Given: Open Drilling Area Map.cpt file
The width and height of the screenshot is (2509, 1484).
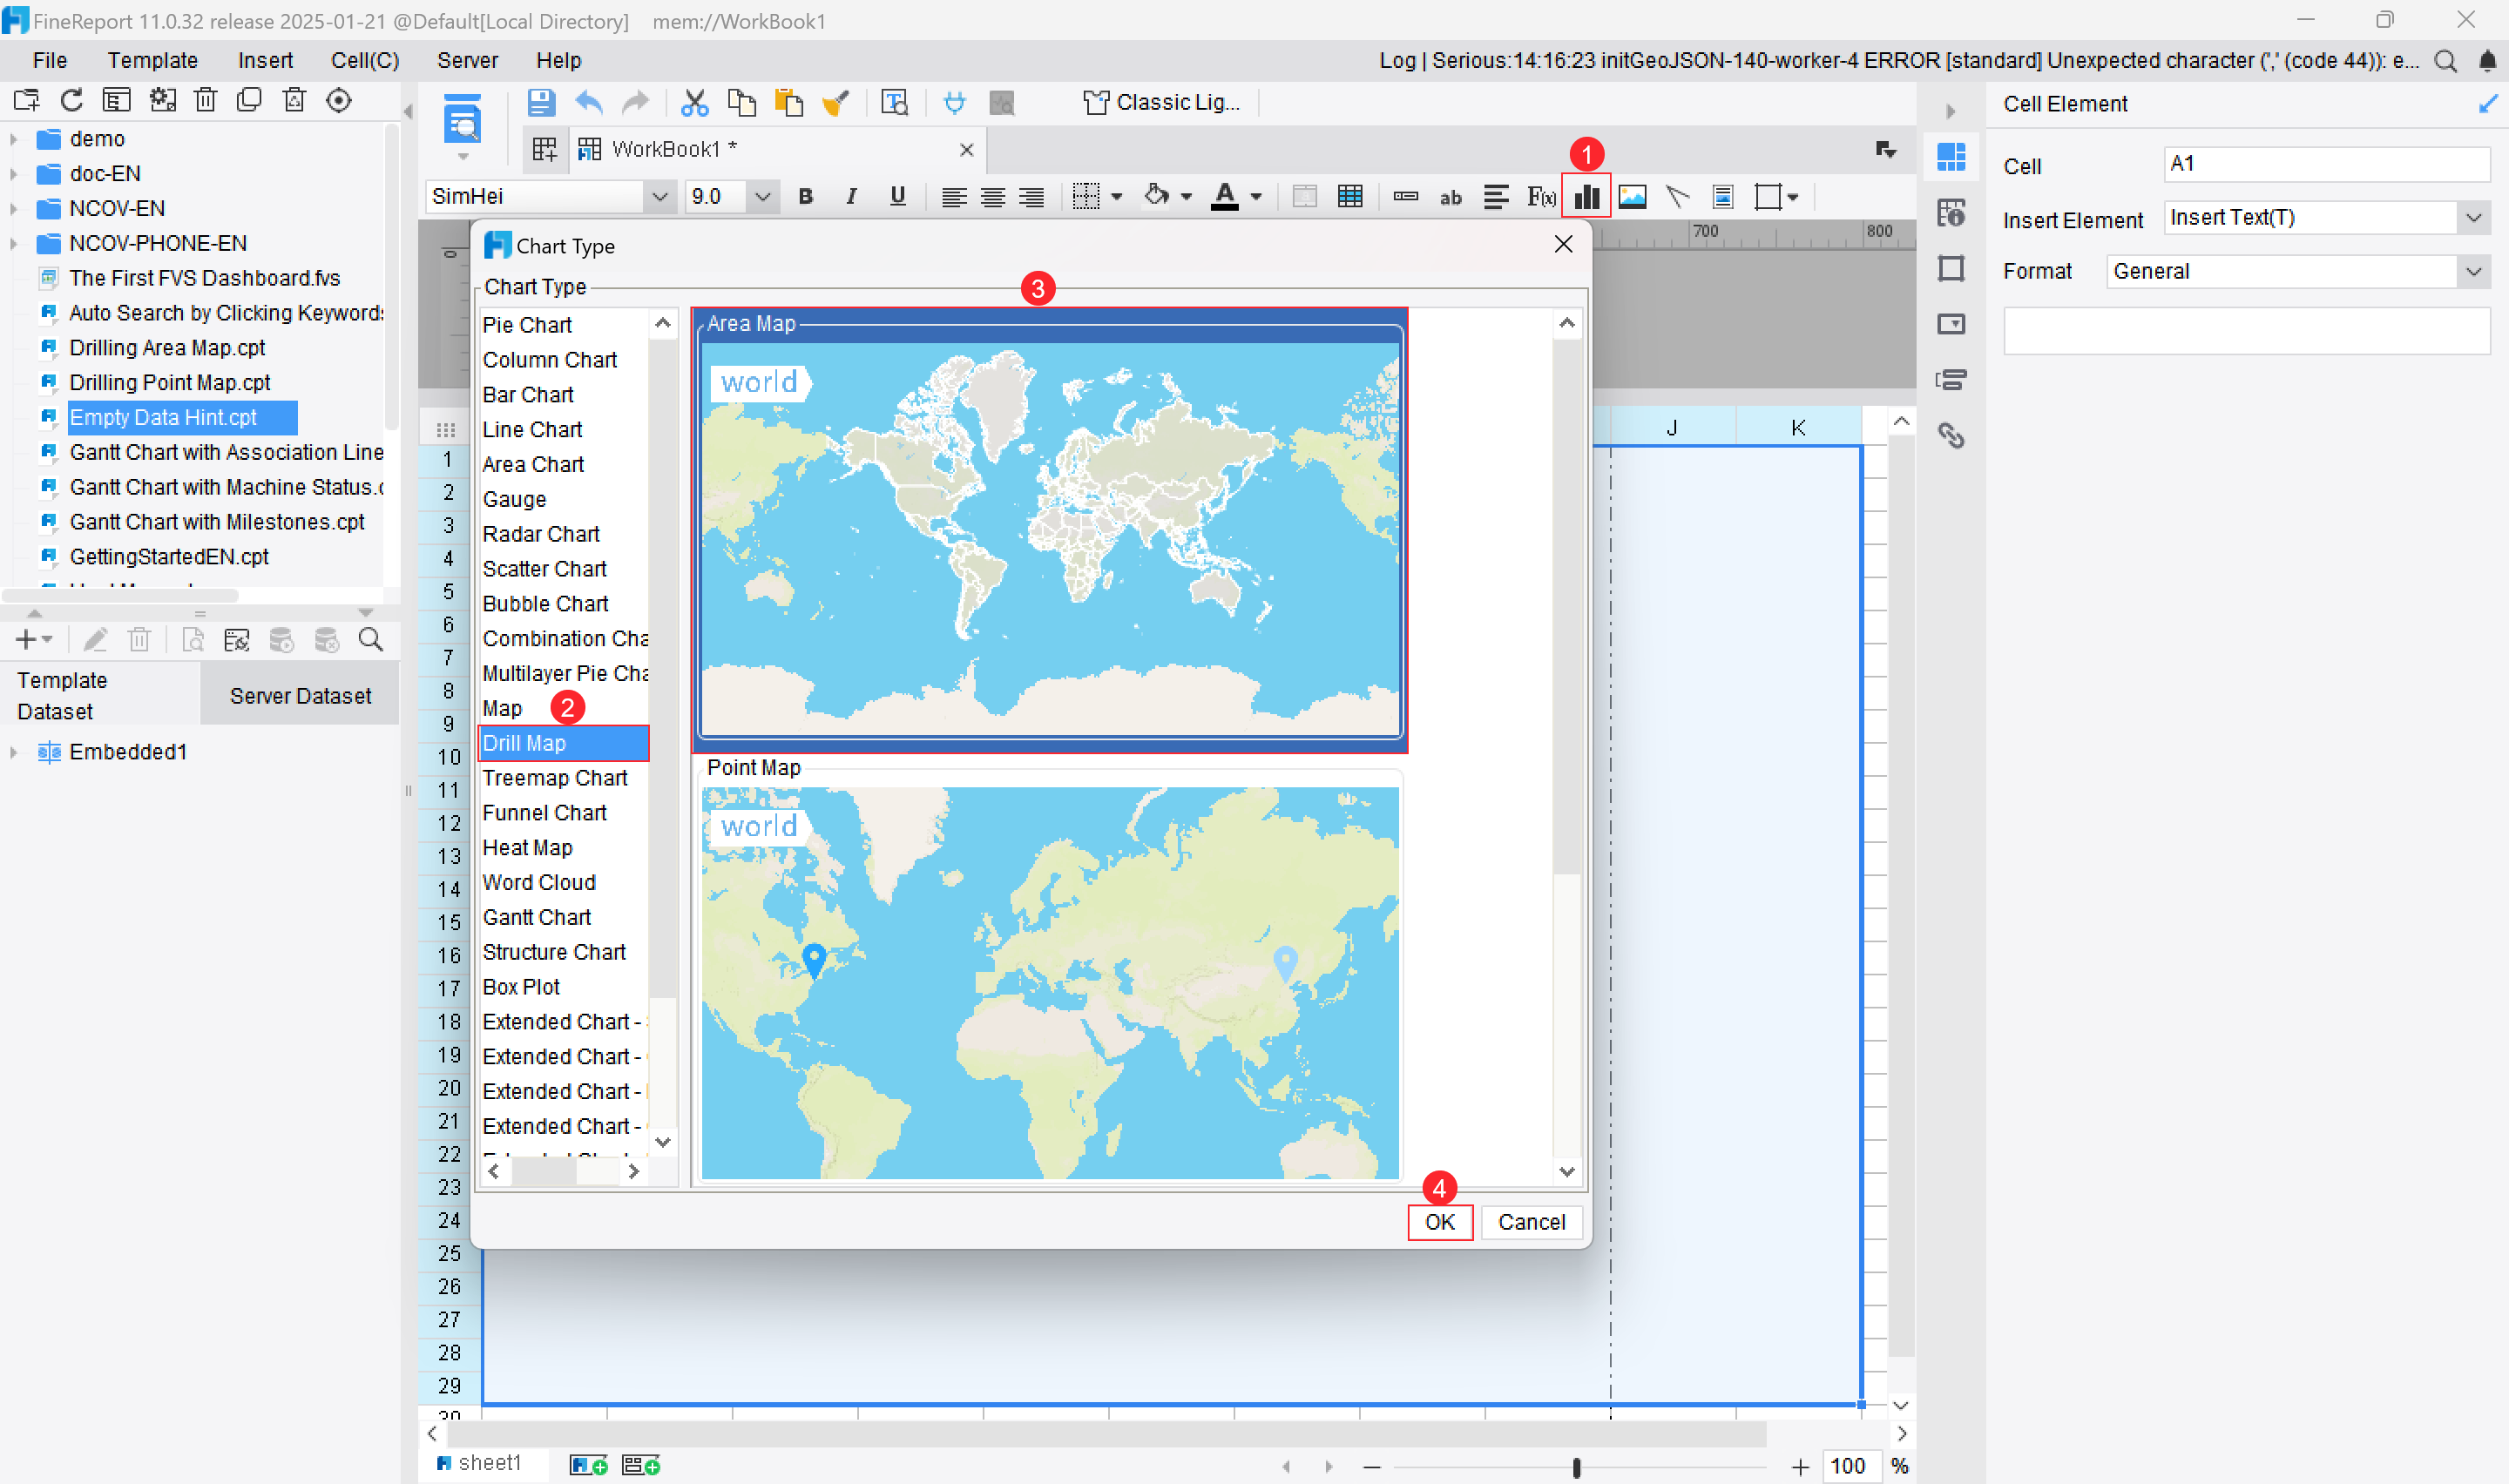Looking at the screenshot, I should (167, 348).
